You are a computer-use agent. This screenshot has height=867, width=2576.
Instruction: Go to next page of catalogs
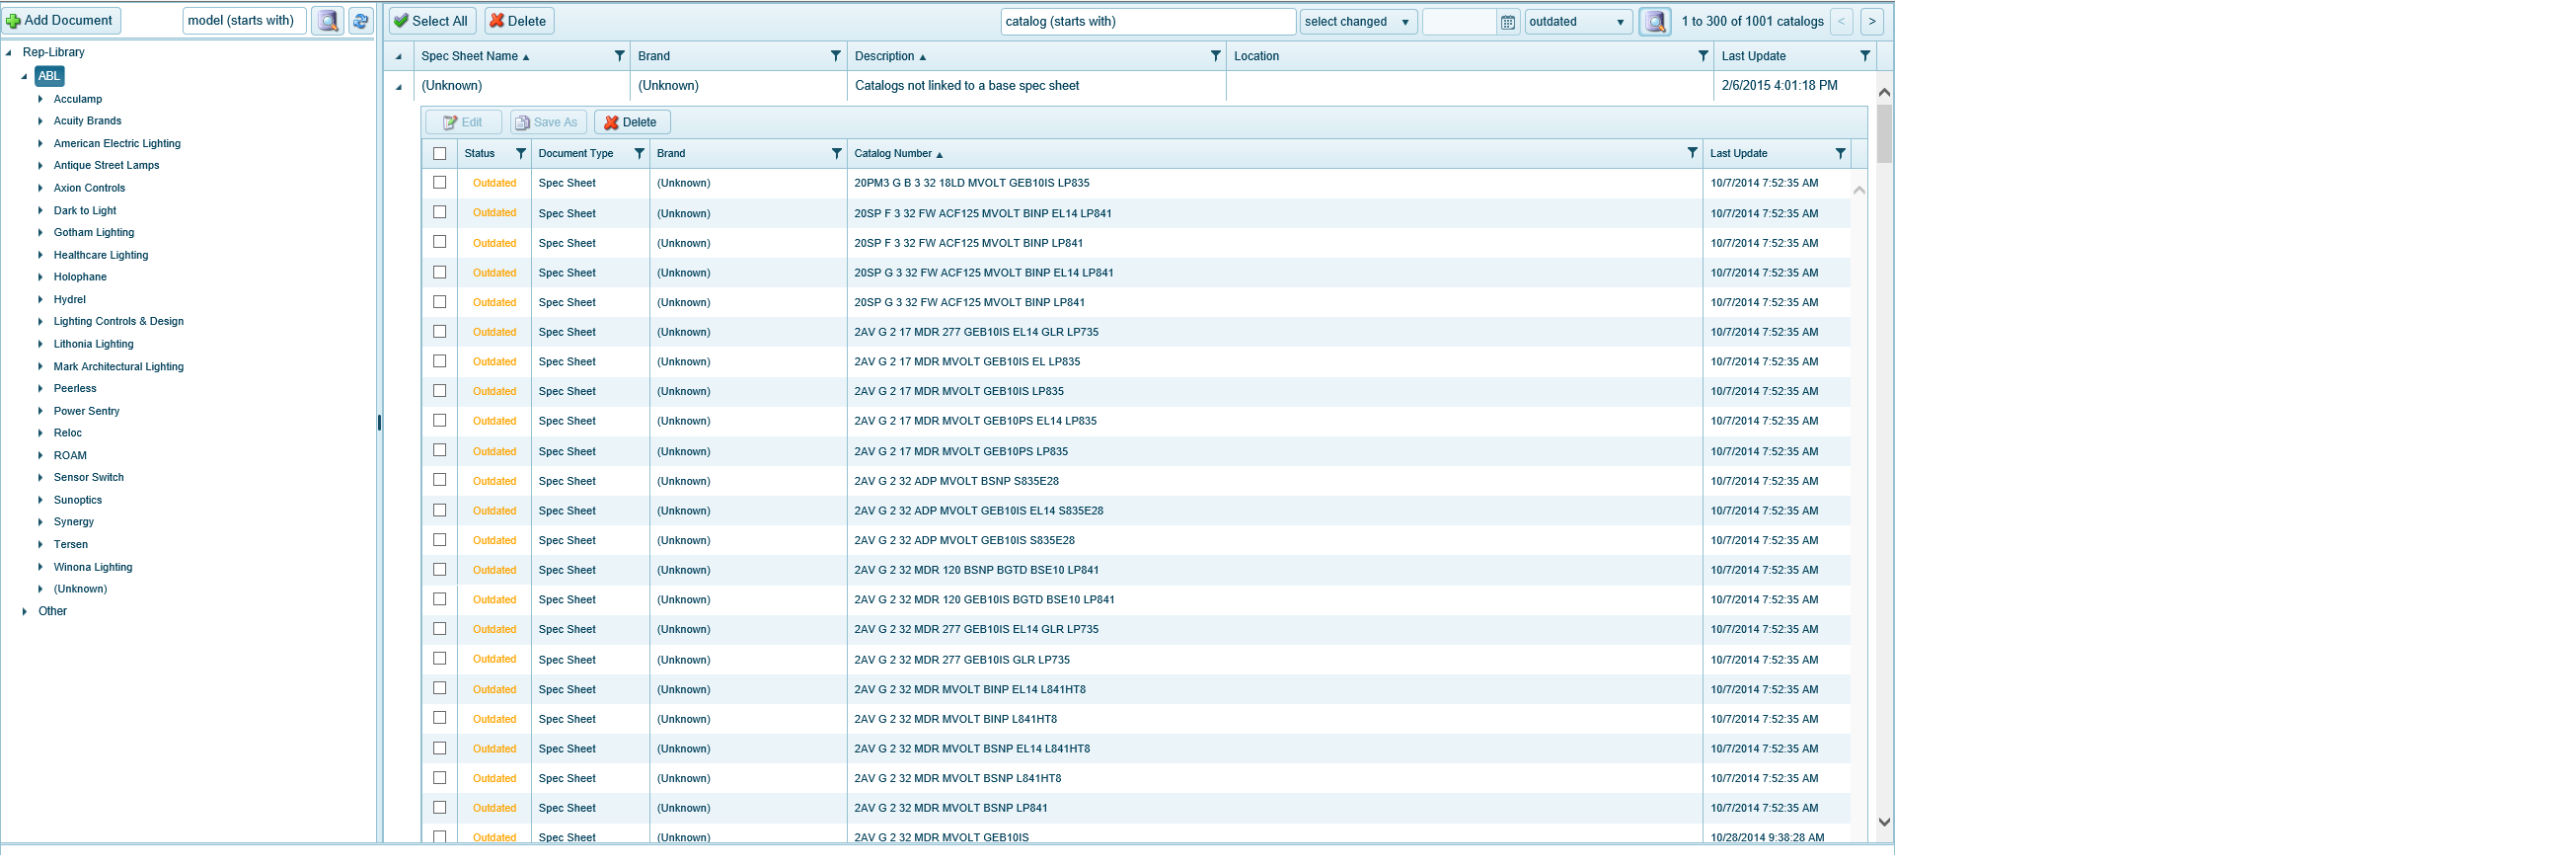click(x=1871, y=21)
